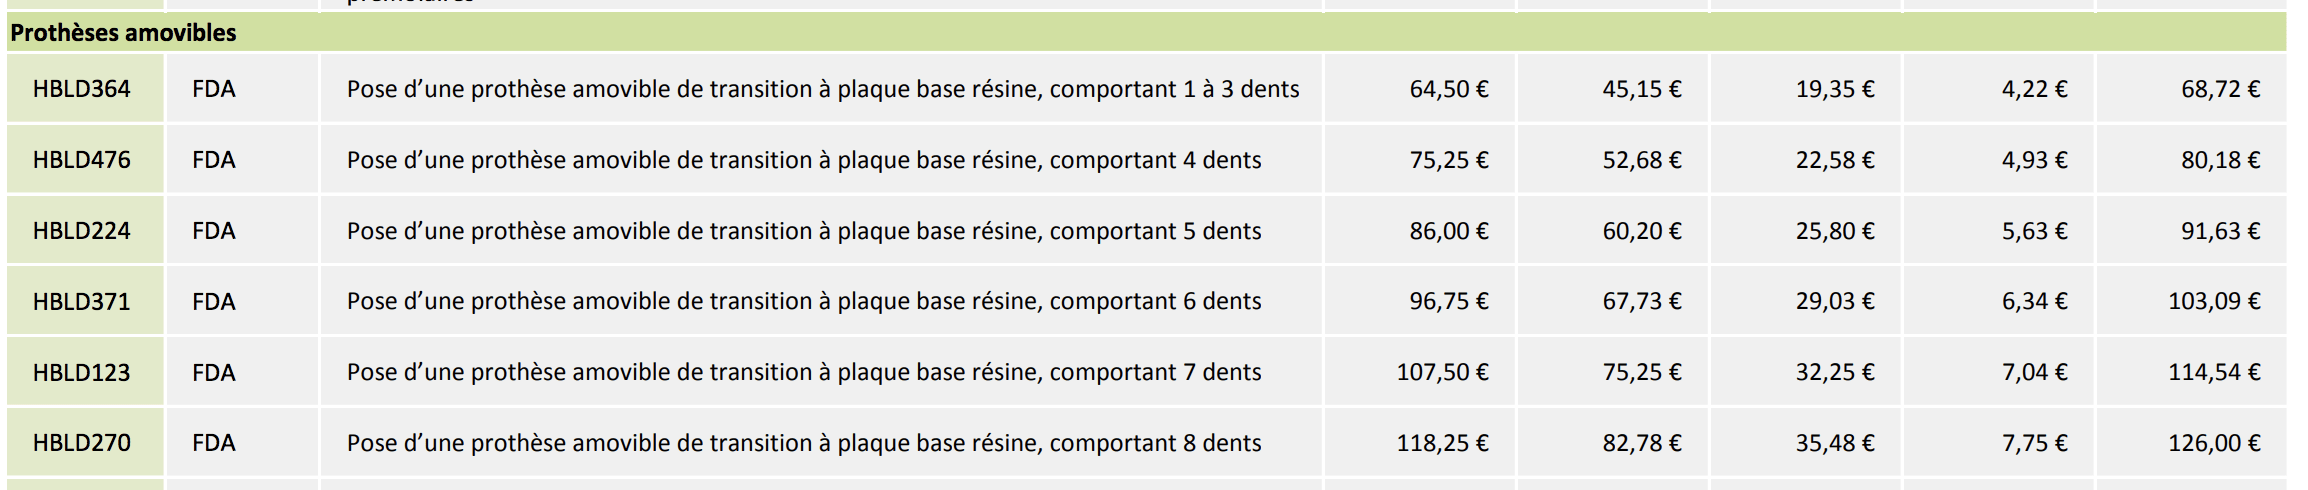The image size is (2308, 490).
Task: Select the description comportant 4 dents
Action: coord(804,160)
